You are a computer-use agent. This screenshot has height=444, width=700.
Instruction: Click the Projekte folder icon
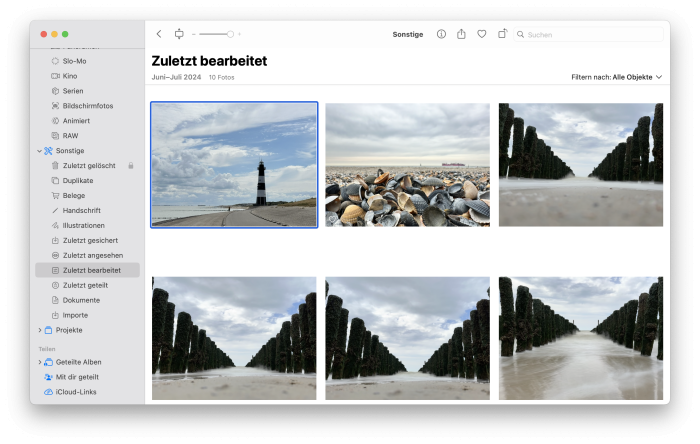tap(48, 330)
